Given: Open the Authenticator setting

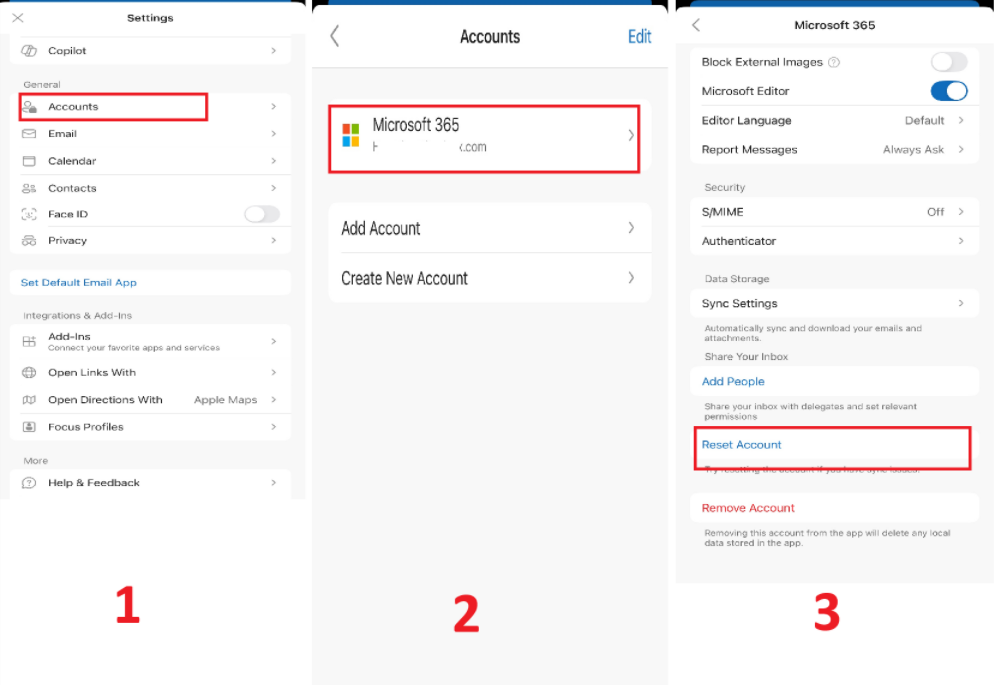Looking at the screenshot, I should coord(835,241).
